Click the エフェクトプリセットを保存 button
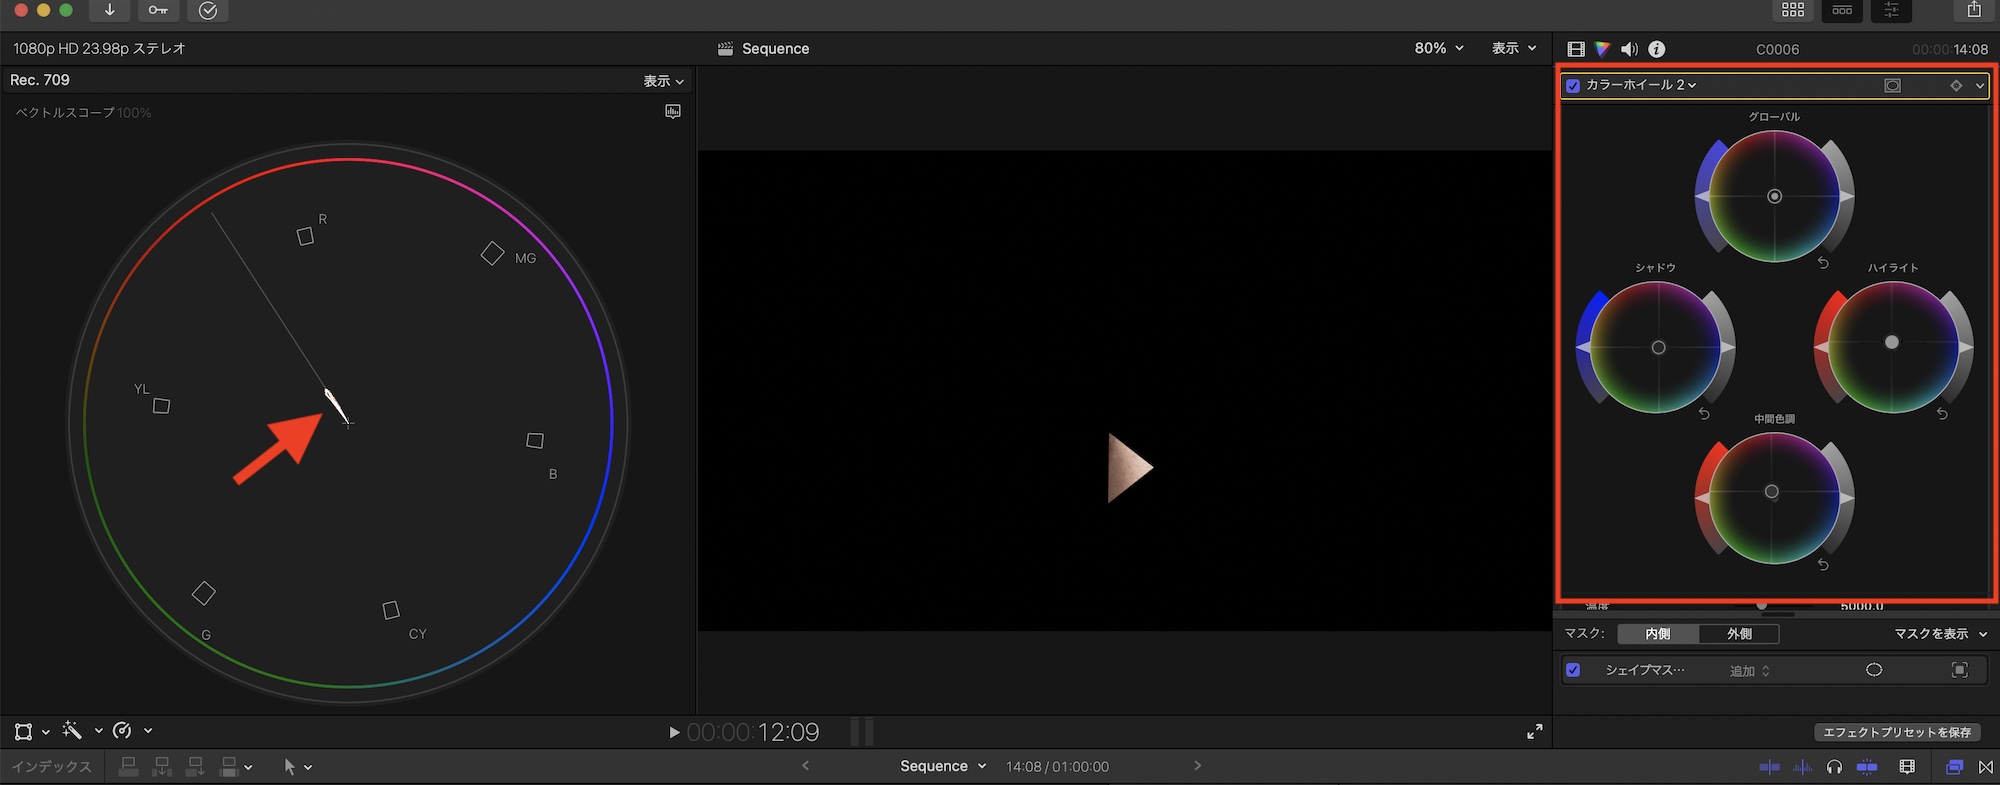The width and height of the screenshot is (2000, 785). [x=1896, y=732]
